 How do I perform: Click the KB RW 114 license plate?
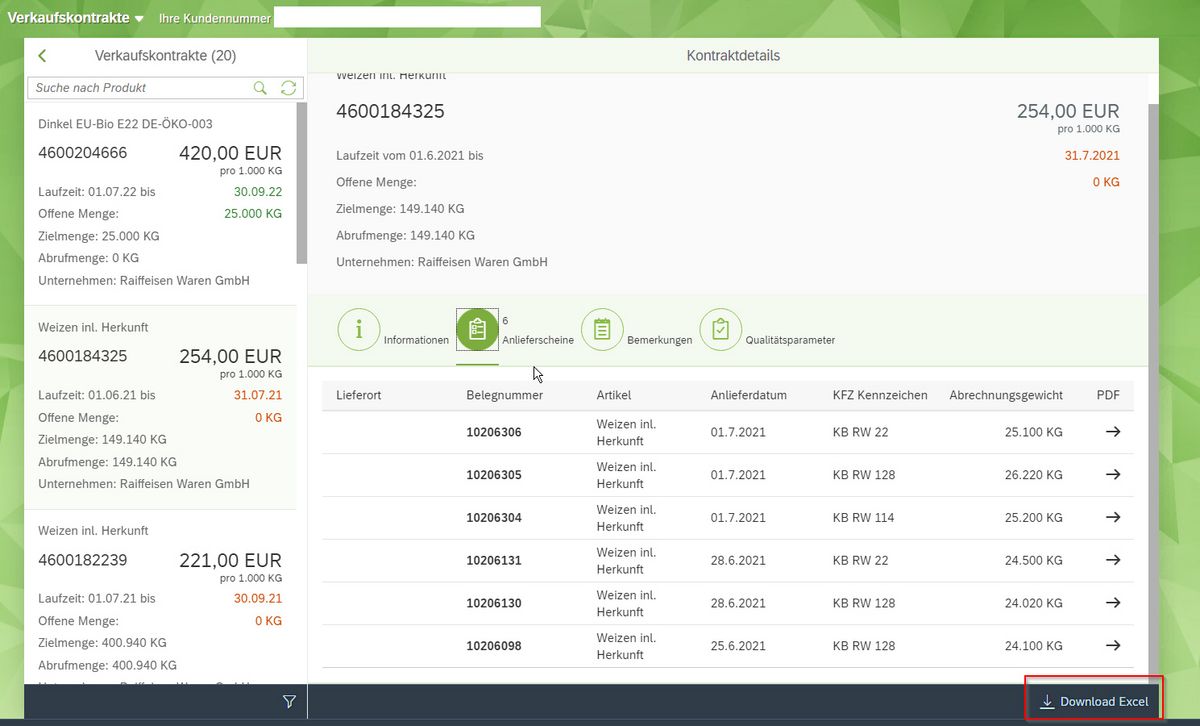coord(864,518)
